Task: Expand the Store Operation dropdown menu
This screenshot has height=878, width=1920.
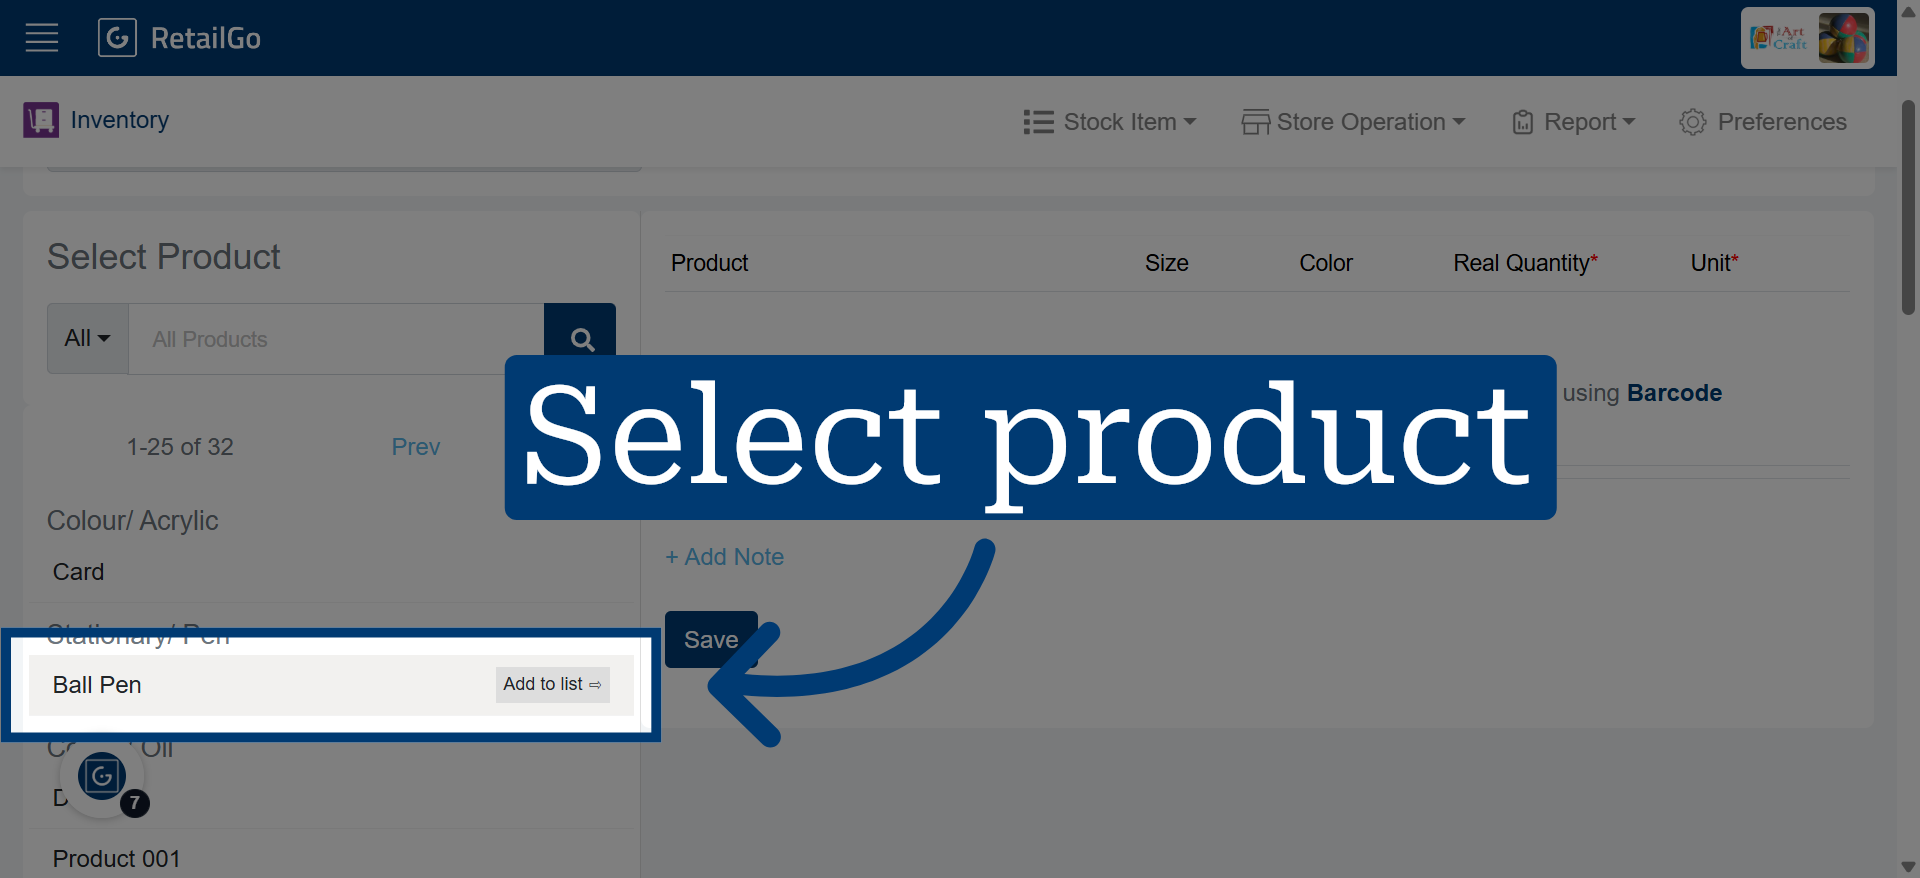Action: click(1354, 122)
